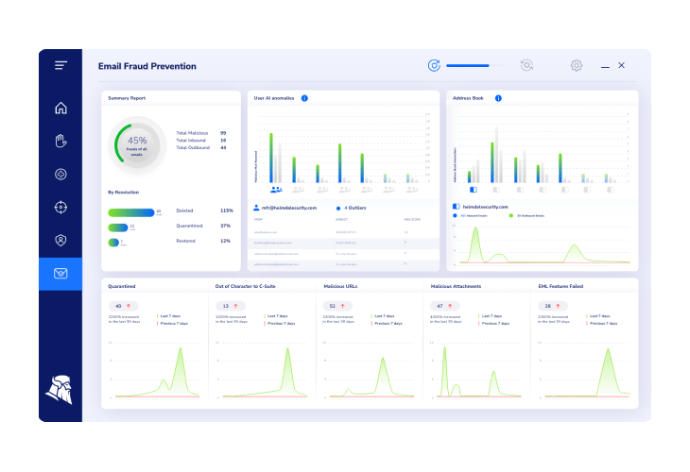Screen dimensions: 690x472
Task: Show info for User AI anomalies
Action: pos(305,98)
